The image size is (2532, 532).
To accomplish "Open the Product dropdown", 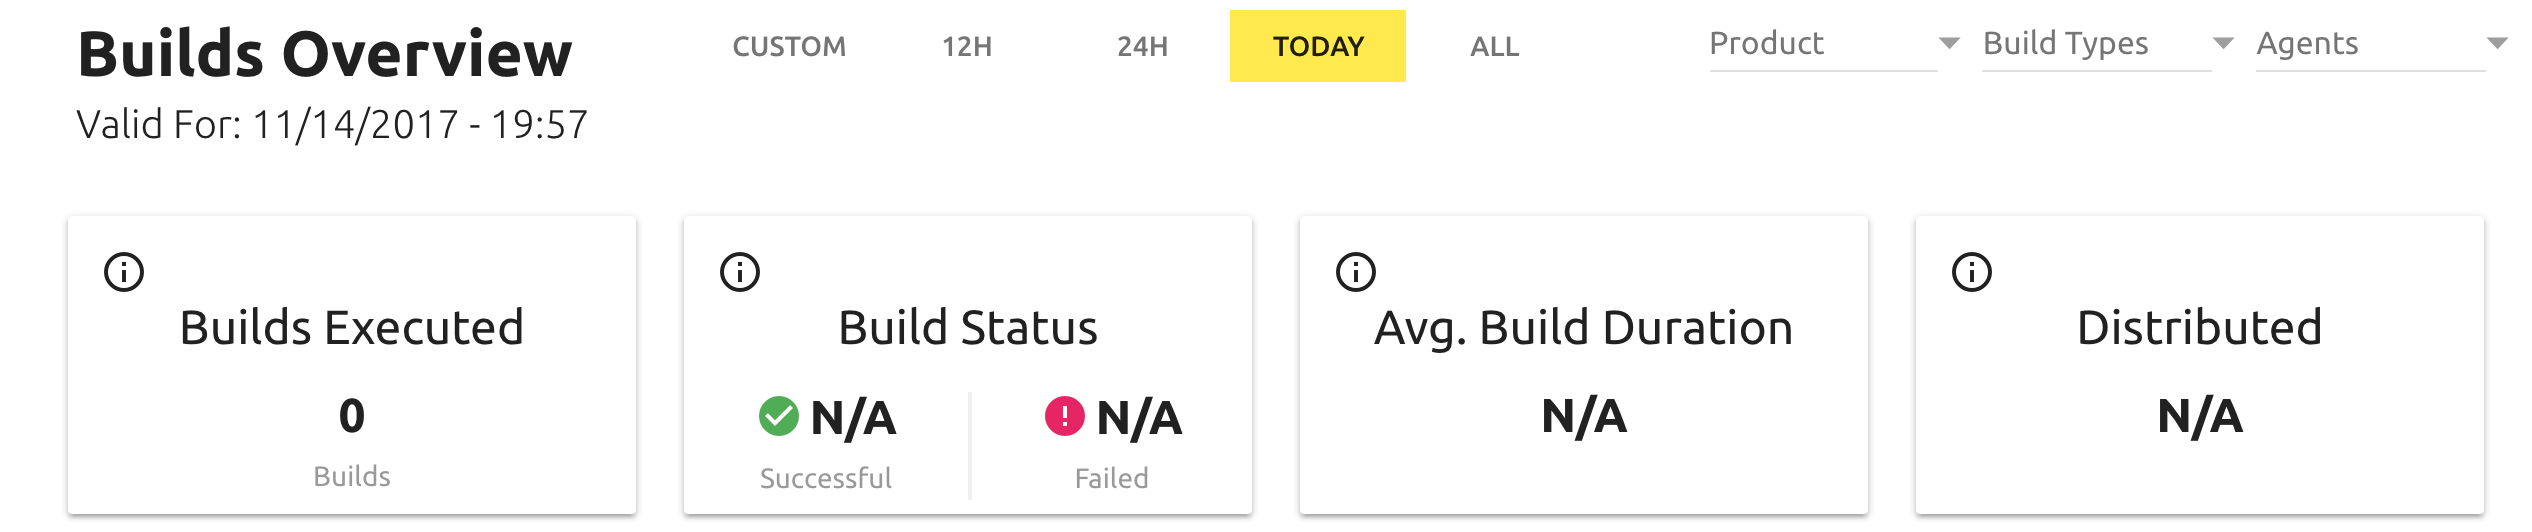I will 1822,45.
